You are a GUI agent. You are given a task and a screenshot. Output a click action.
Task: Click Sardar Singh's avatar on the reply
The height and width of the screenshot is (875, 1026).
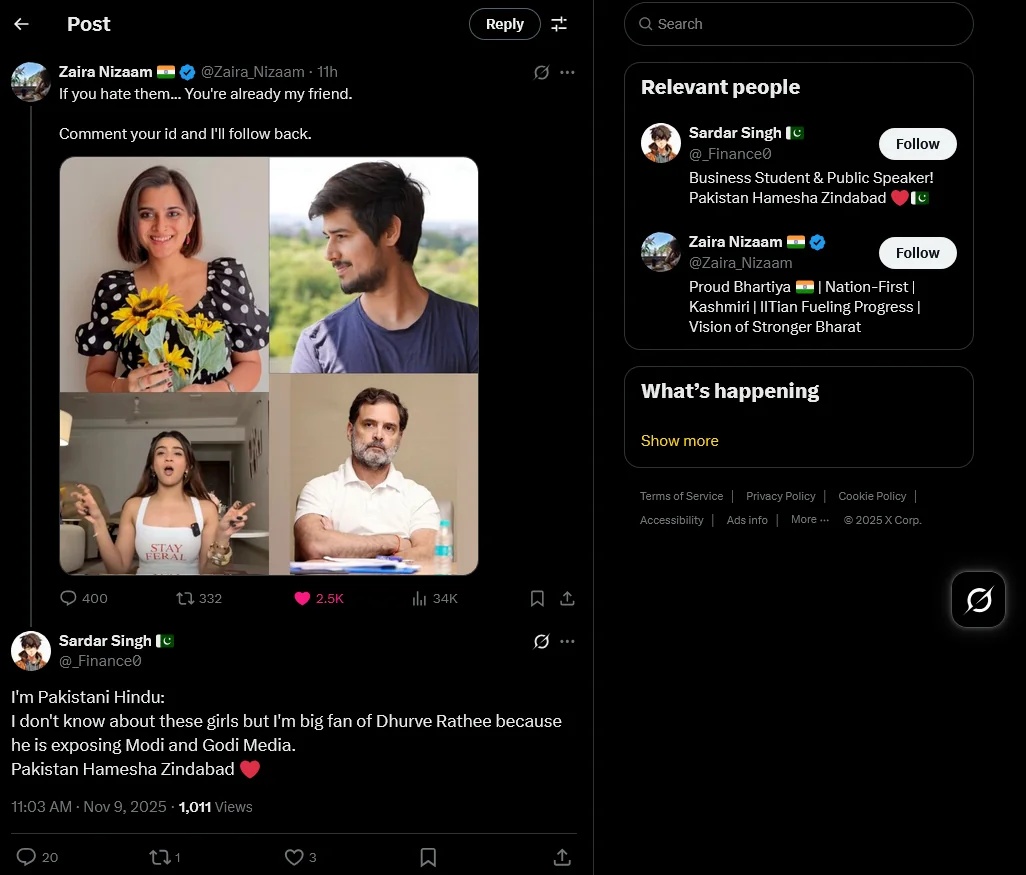pyautogui.click(x=31, y=651)
